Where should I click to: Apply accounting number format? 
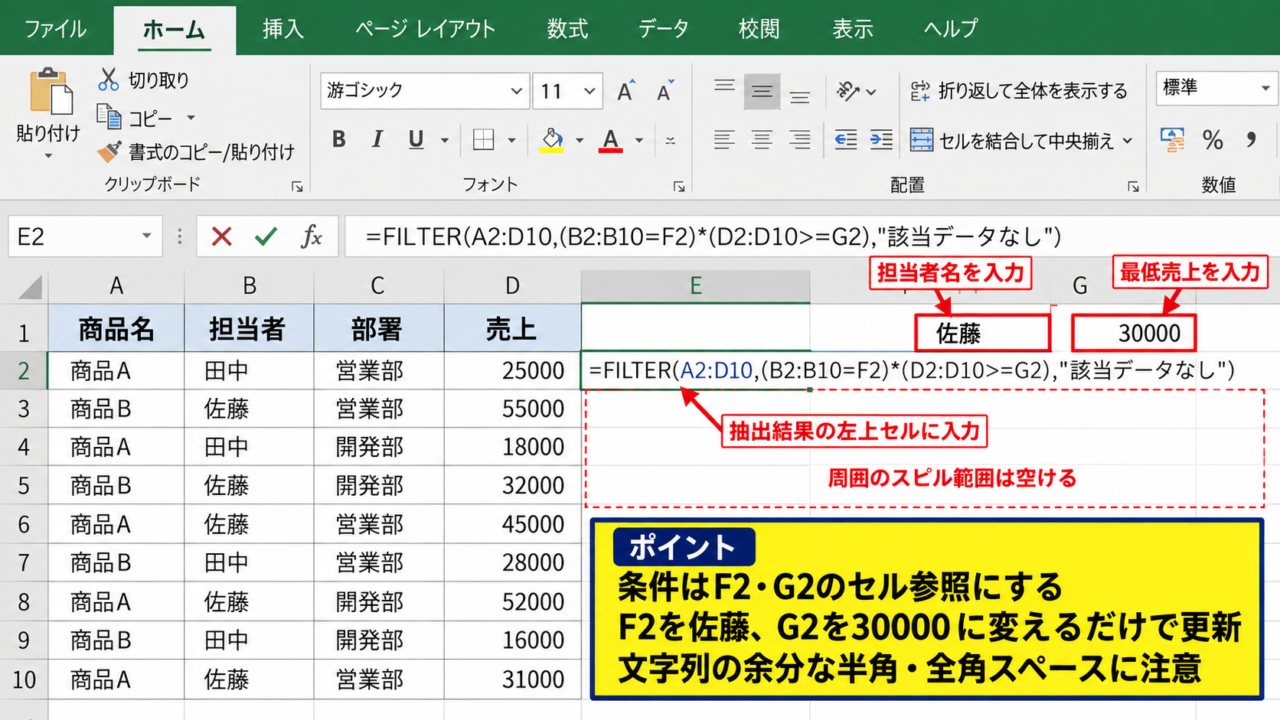pos(1172,140)
